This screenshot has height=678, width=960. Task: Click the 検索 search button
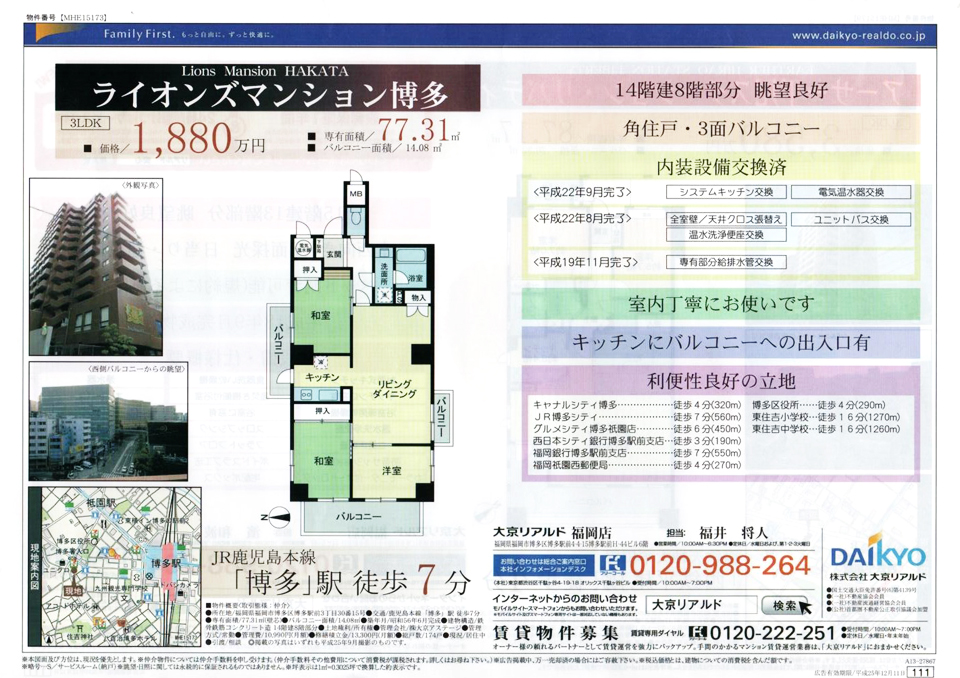(x=786, y=605)
